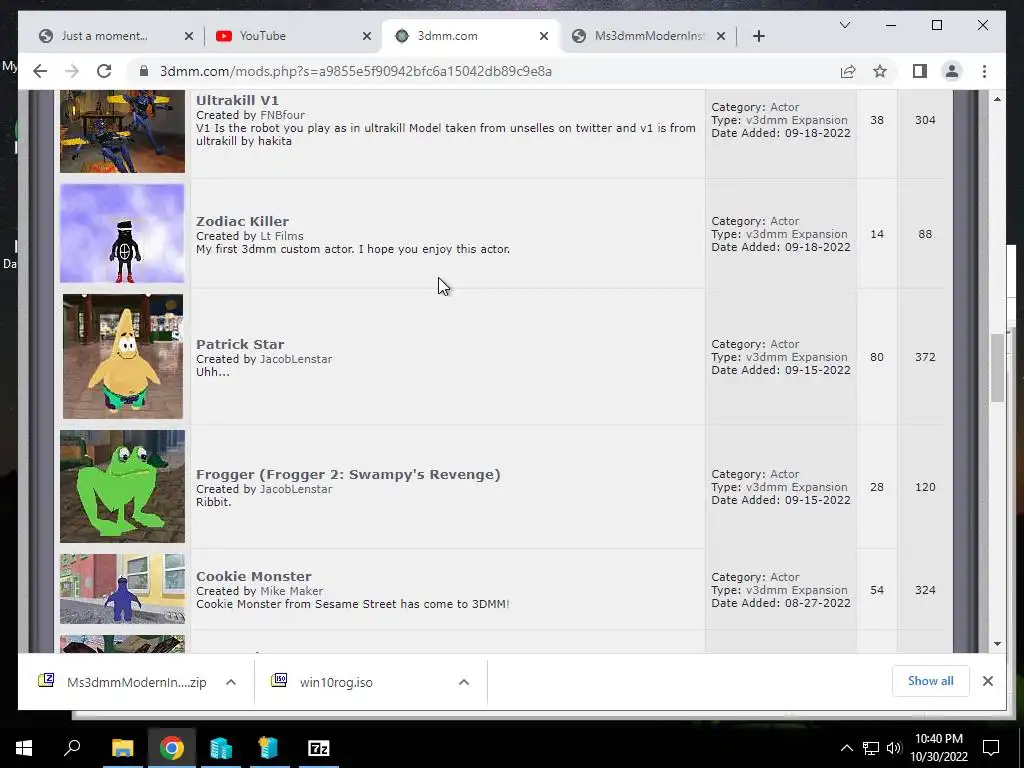Share this page icon in address bar
Screen dimensions: 1024x768
(848, 71)
